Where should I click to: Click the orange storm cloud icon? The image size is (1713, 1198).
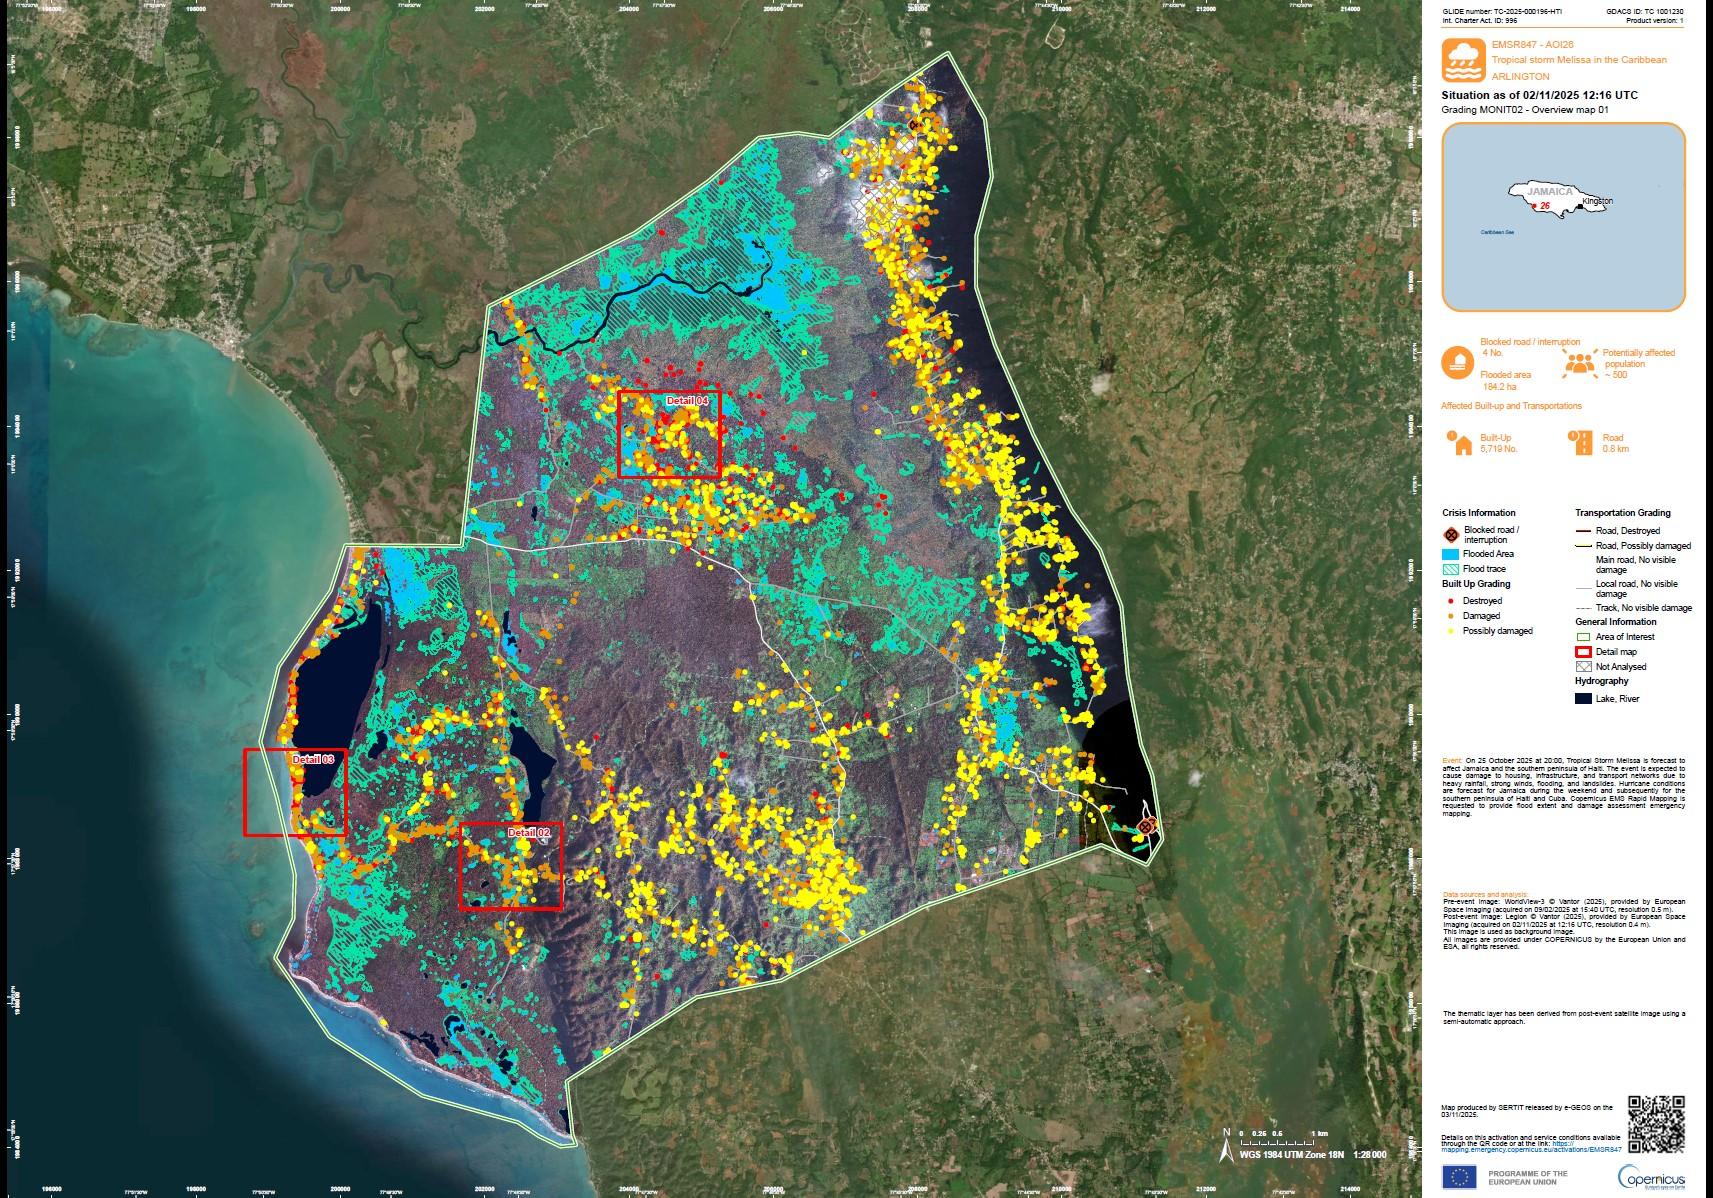click(1459, 60)
